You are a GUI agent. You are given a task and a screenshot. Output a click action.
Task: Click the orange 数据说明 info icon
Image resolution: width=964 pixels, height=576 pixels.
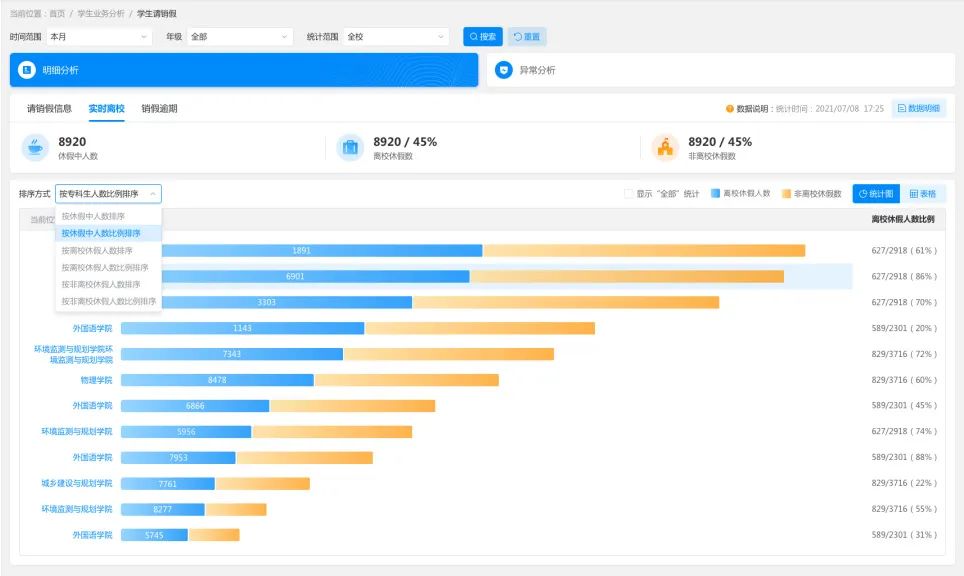pos(730,108)
